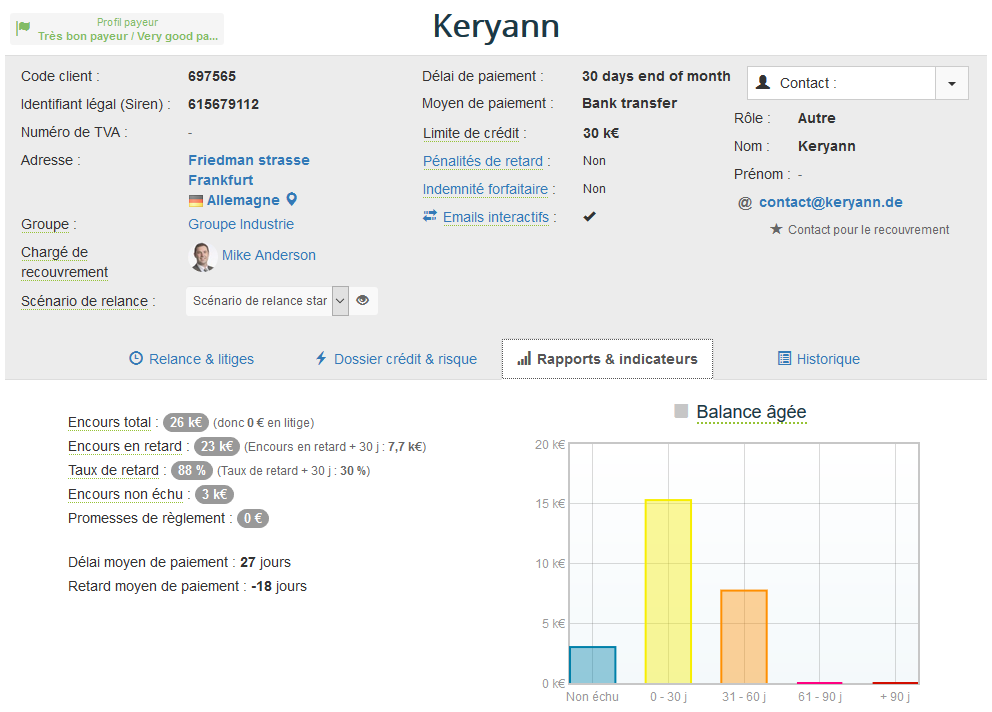The image size is (992, 712).
Task: Click Mike Anderson's avatar photo
Action: click(x=202, y=256)
